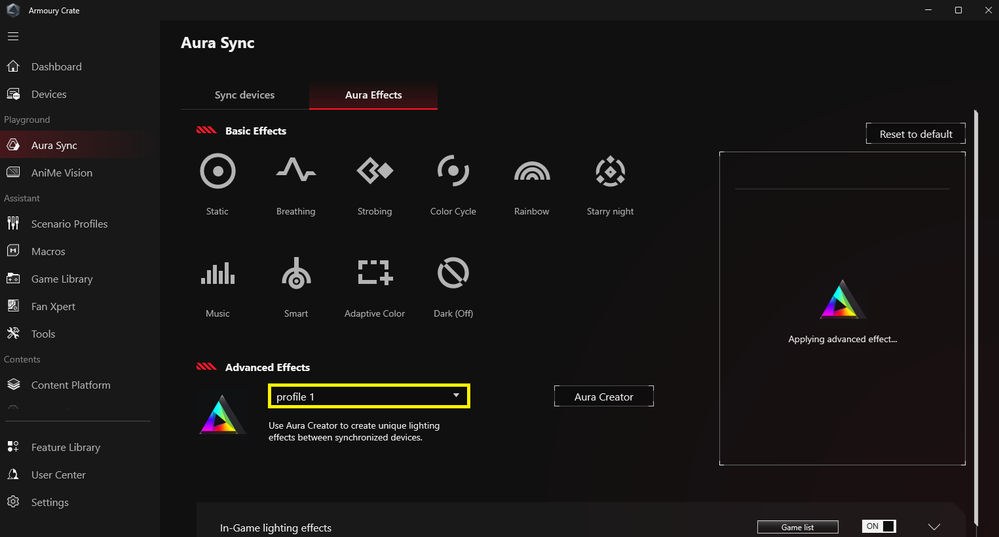The image size is (999, 537).
Task: Click the Devices icon in sidebar
Action: (x=13, y=94)
